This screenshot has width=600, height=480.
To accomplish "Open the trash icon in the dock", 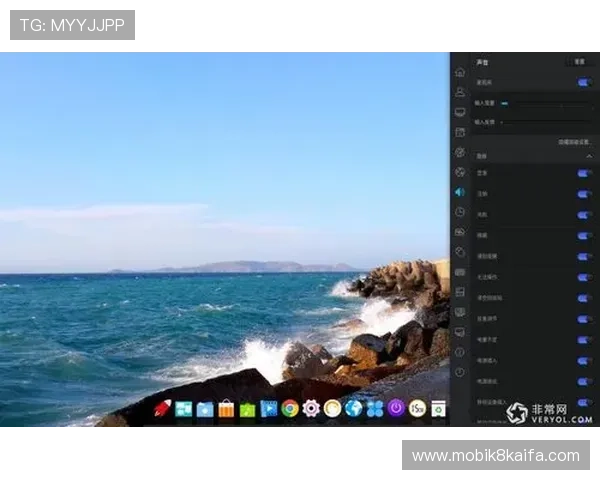I will [x=438, y=408].
